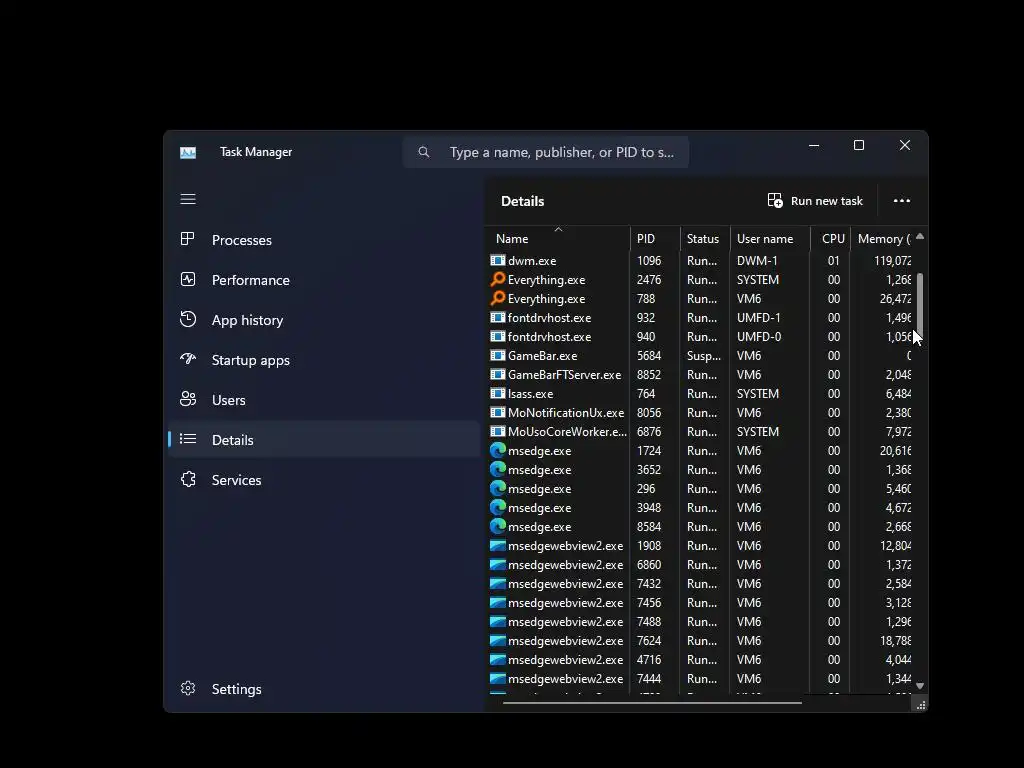Sort the list by Name column
1024x768 pixels.
click(558, 238)
